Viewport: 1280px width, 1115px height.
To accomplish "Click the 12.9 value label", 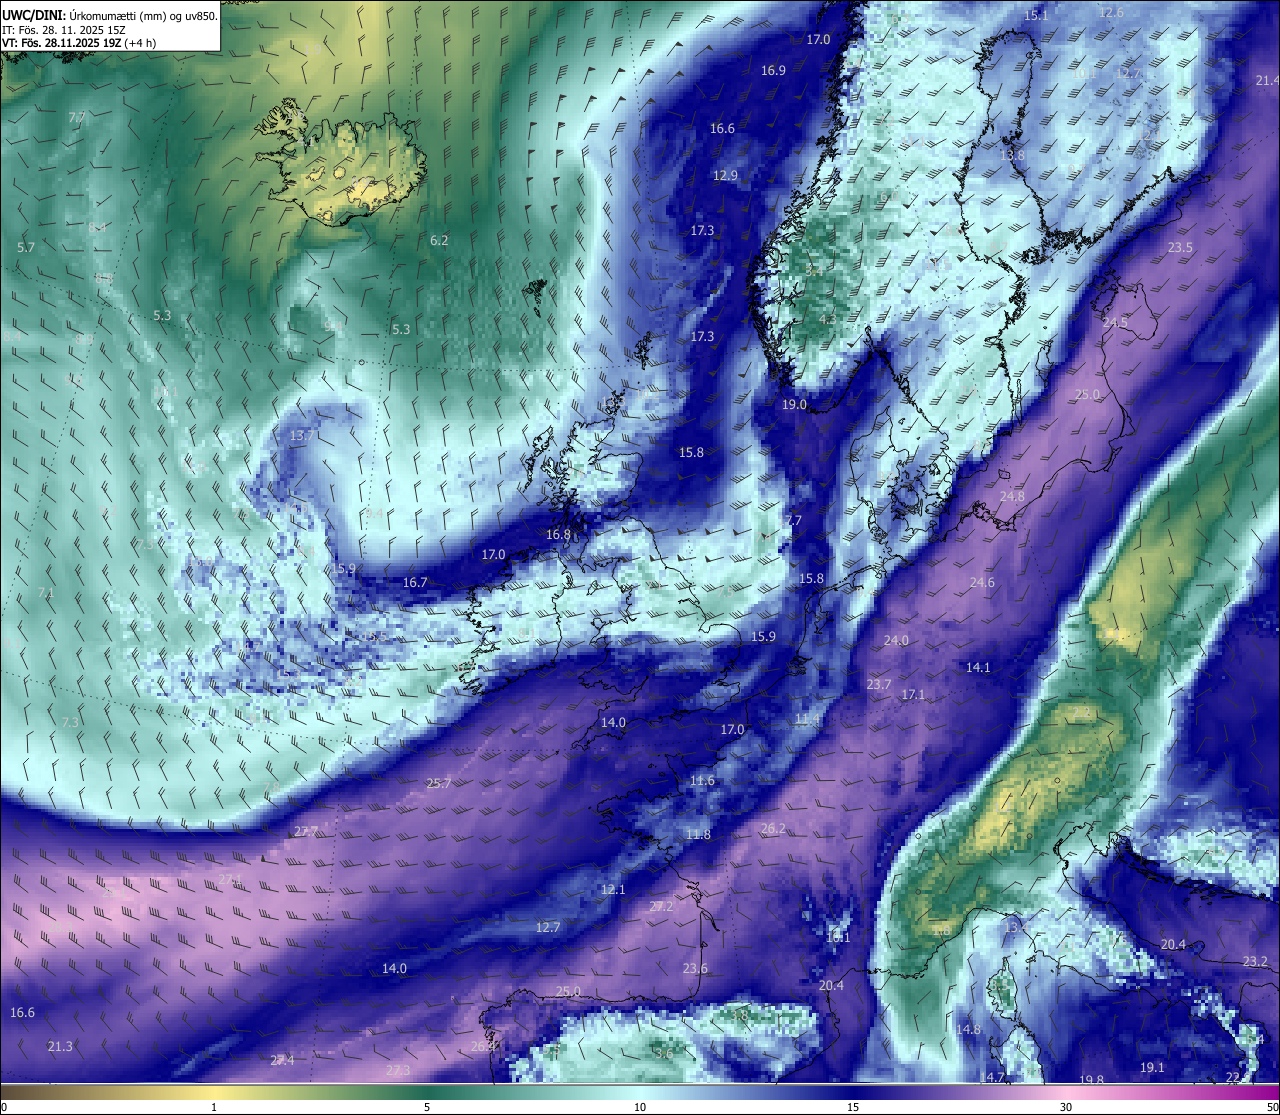I will pyautogui.click(x=725, y=175).
